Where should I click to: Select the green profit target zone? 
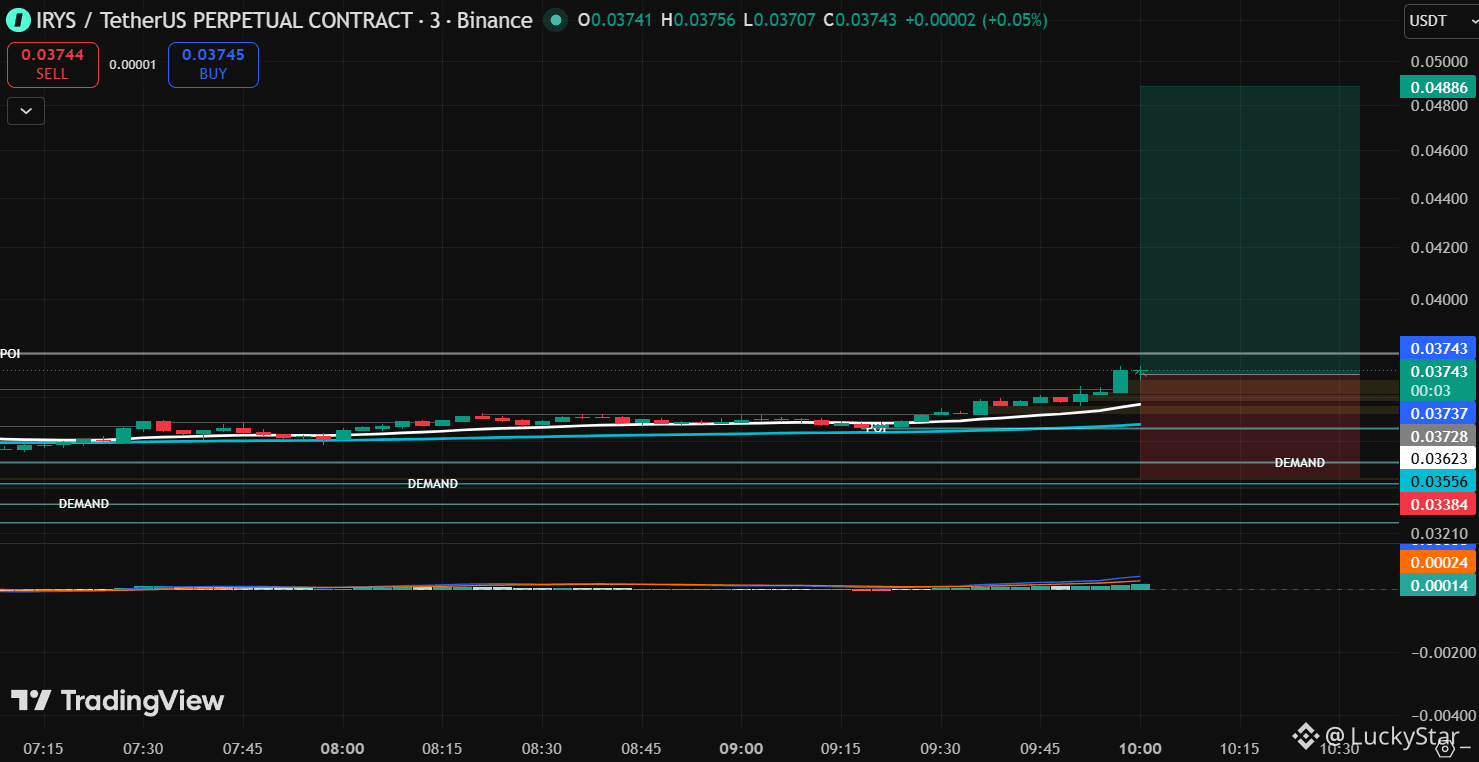(1249, 230)
